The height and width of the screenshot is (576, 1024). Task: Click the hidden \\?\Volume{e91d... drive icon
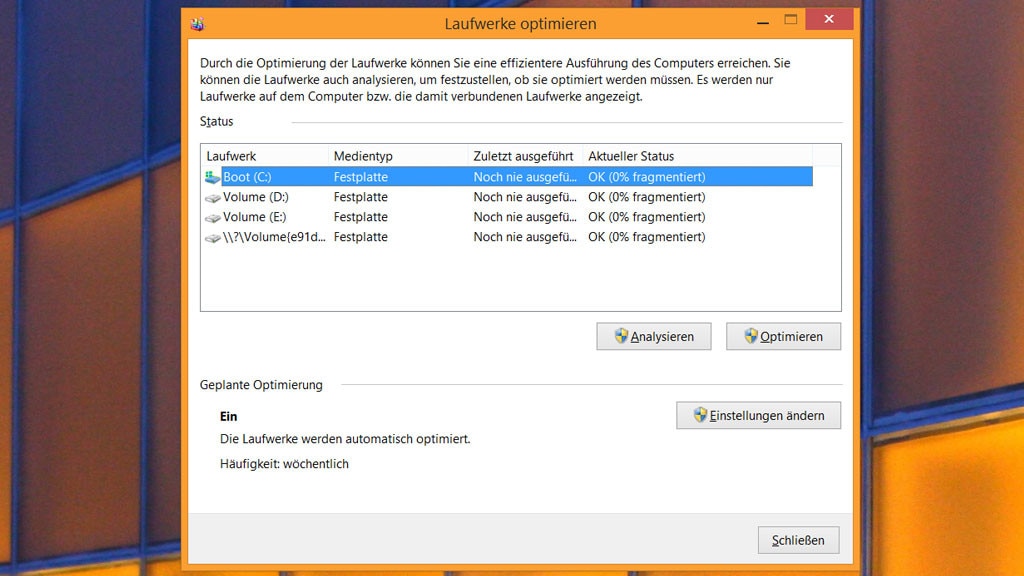[x=214, y=237]
